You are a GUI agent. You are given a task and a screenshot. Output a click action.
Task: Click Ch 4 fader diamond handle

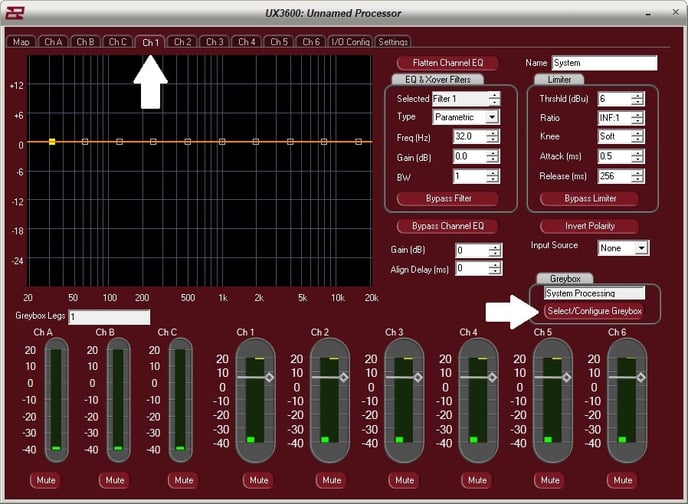coord(492,377)
